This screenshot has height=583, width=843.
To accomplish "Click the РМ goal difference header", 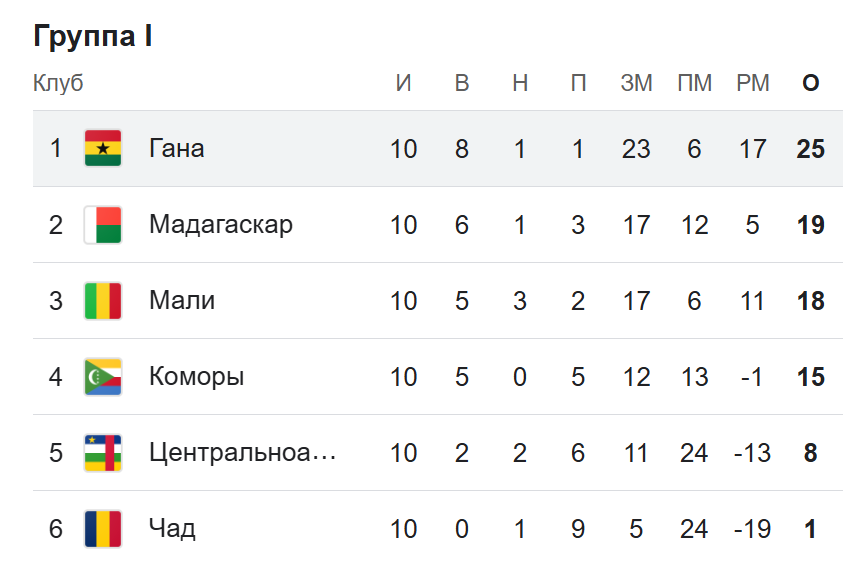I will click(752, 84).
